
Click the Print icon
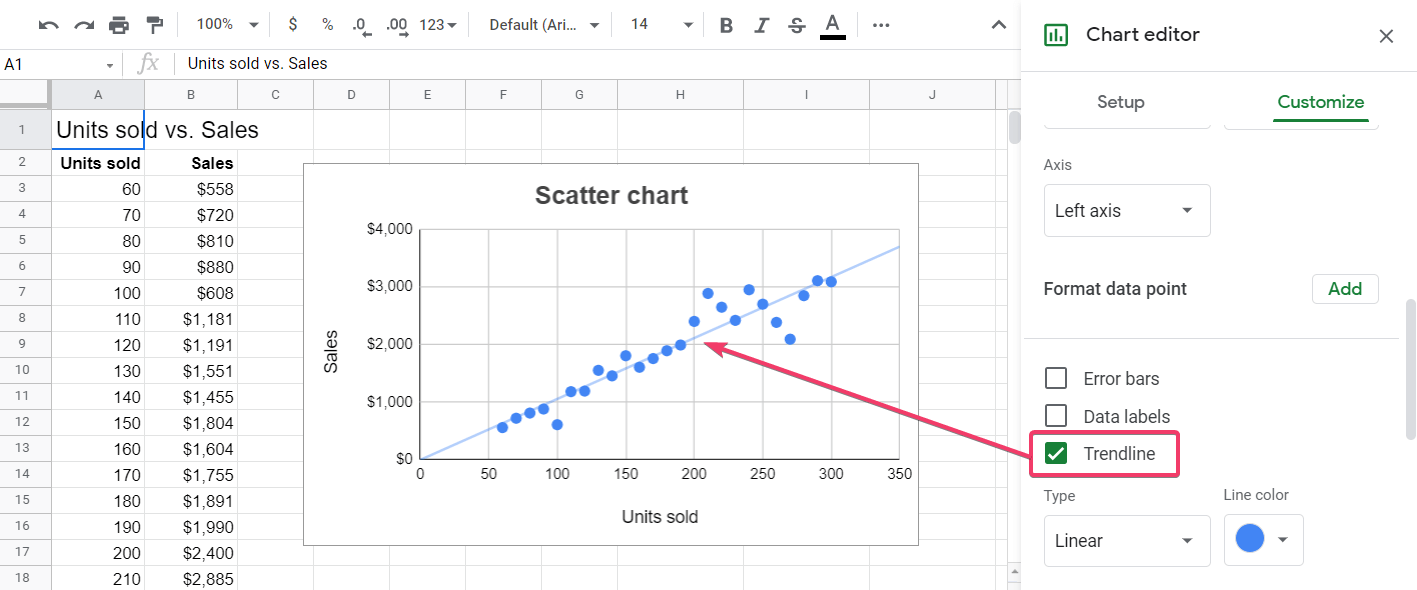119,24
